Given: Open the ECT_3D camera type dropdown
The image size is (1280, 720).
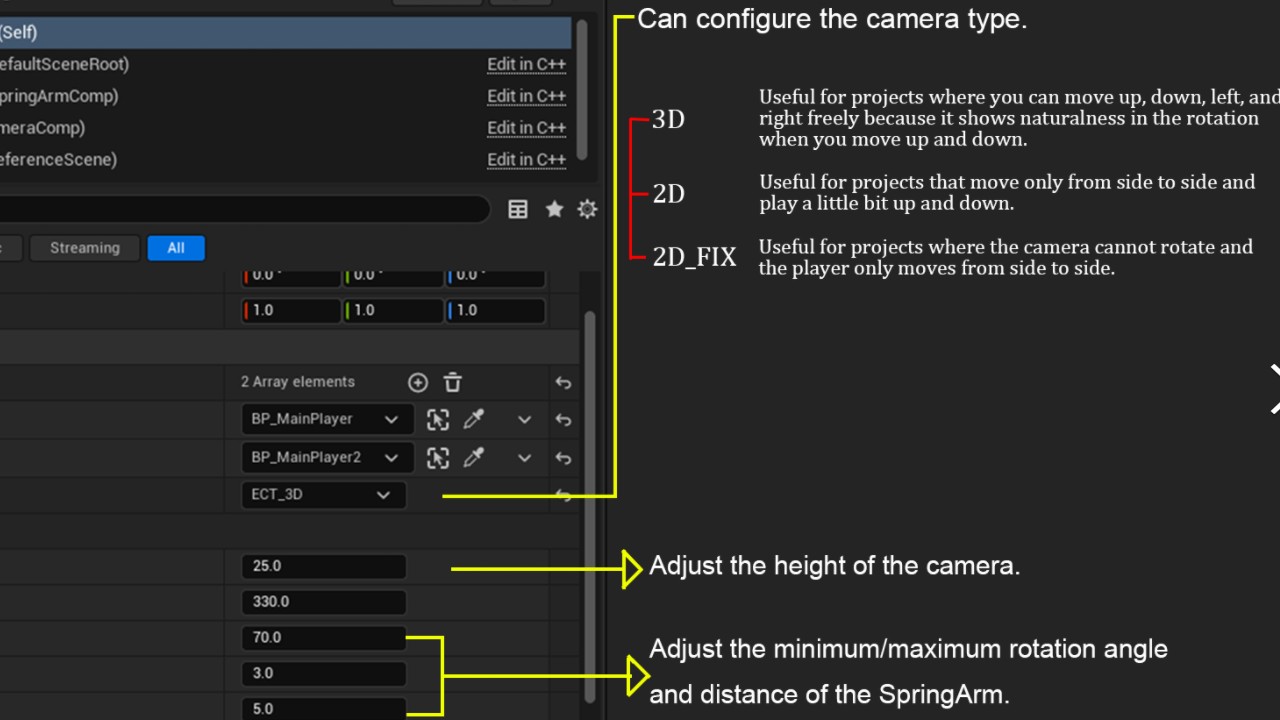Looking at the screenshot, I should pyautogui.click(x=323, y=495).
